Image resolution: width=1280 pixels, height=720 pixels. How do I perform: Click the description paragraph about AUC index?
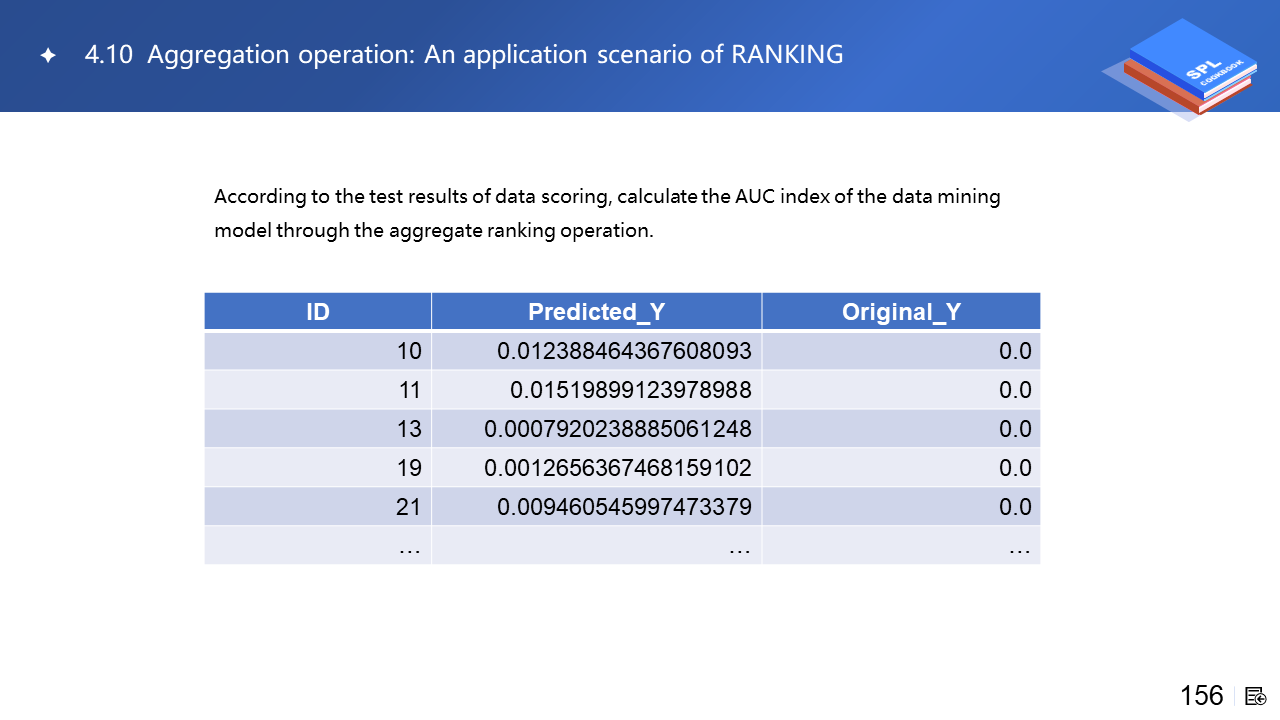click(607, 213)
